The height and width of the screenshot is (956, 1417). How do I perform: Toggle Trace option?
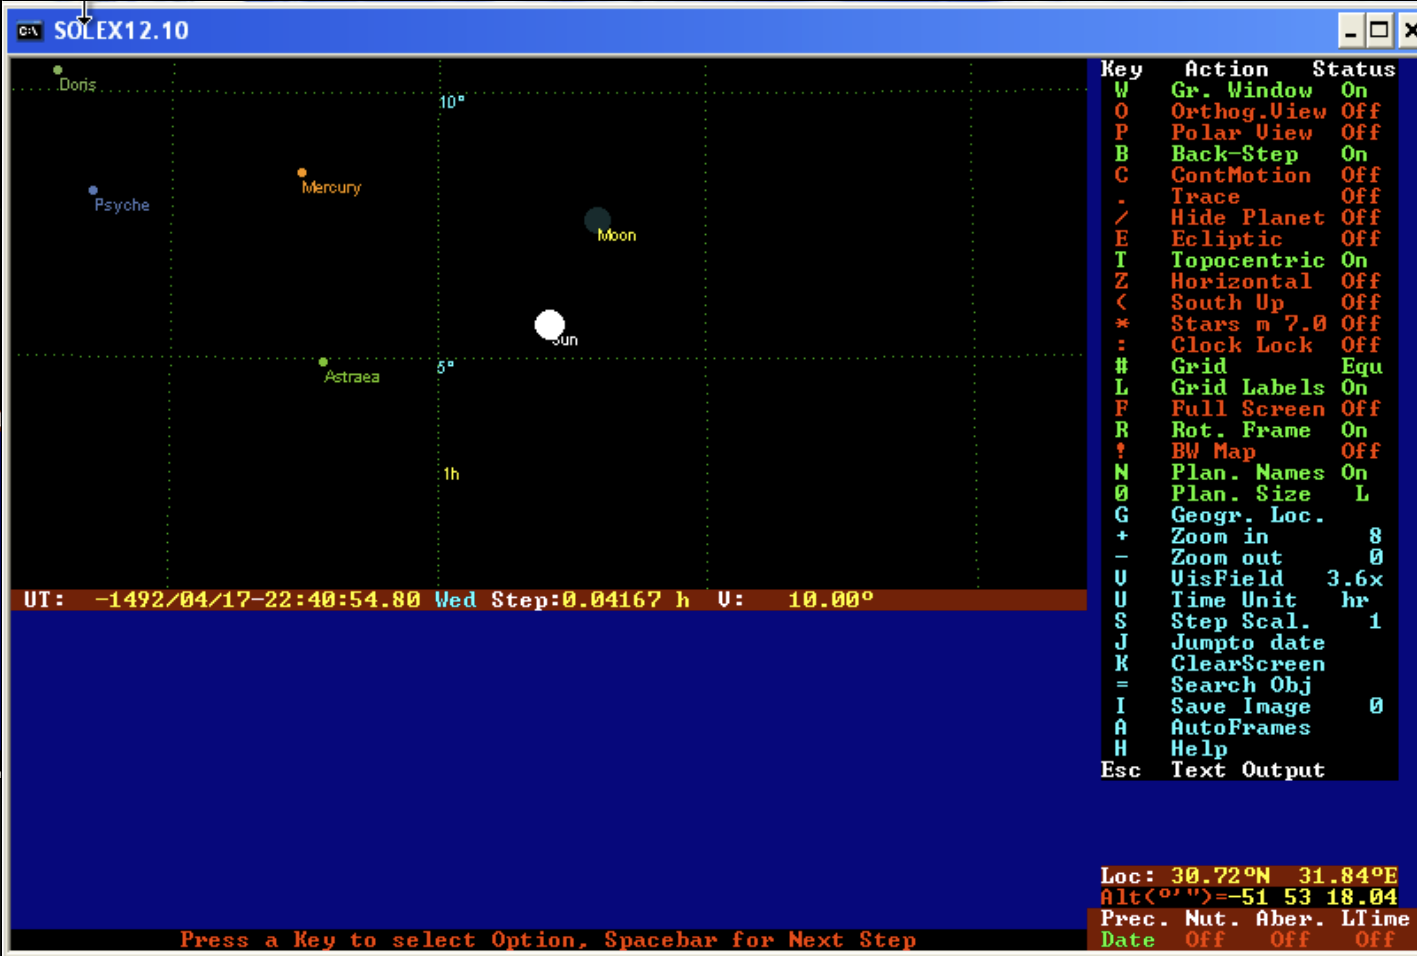tap(1248, 196)
